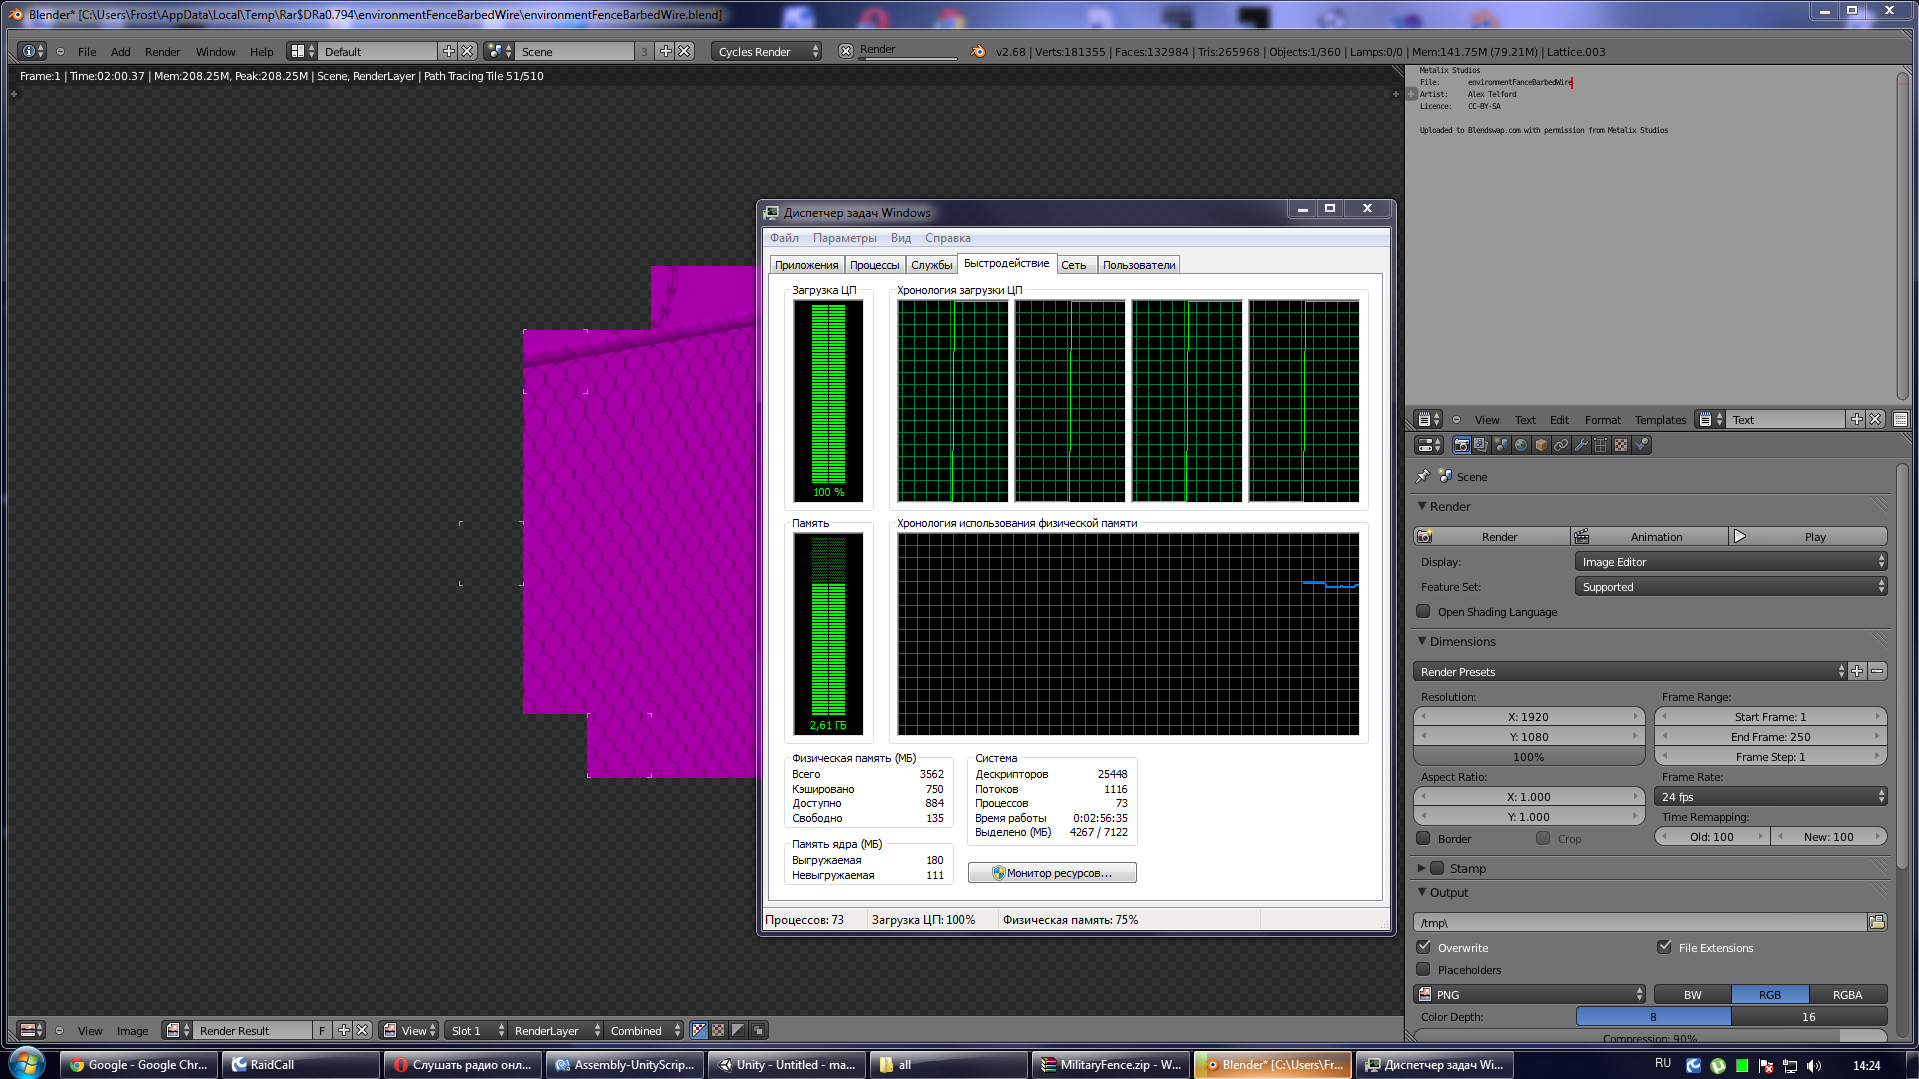Open the Templates menu in text editor
This screenshot has height=1079, width=1919.
pyautogui.click(x=1660, y=420)
